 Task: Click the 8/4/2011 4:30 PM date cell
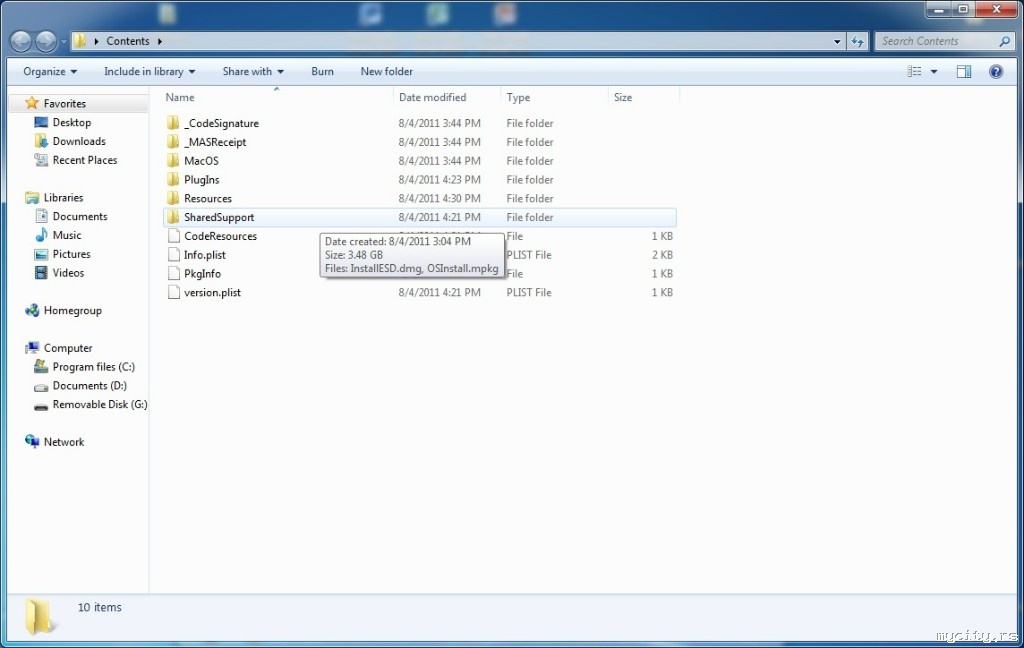[x=440, y=199]
